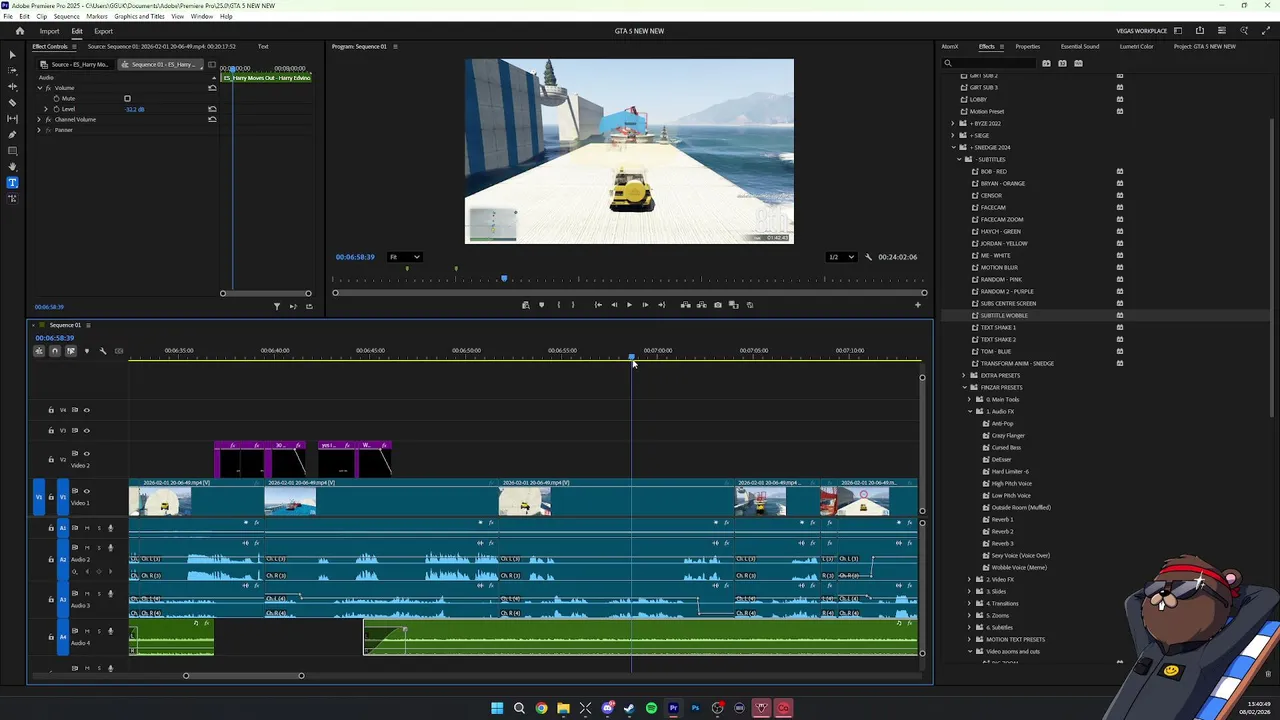
Task: Open the Windows Start menu
Action: click(x=497, y=708)
